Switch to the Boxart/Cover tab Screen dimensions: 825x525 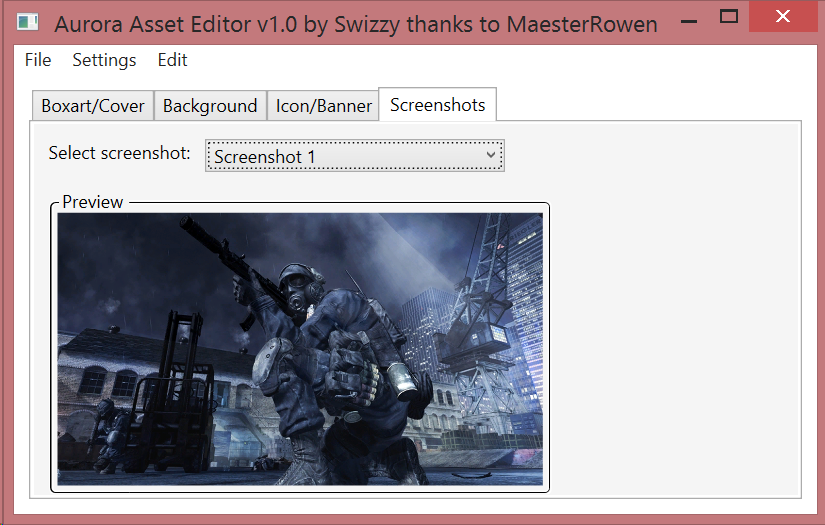tap(93, 106)
